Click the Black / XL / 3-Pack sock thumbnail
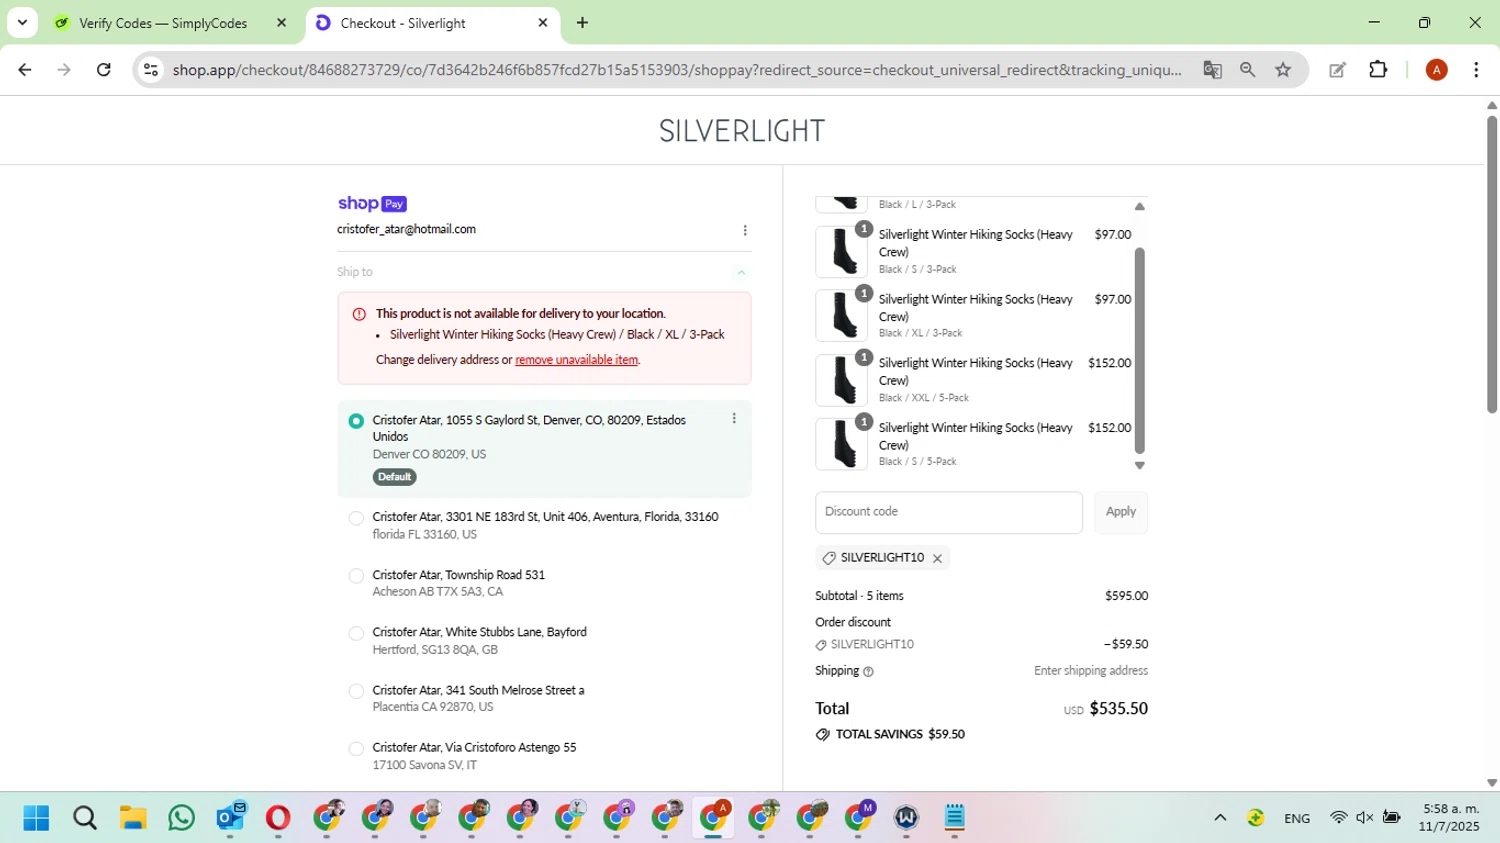 pyautogui.click(x=842, y=315)
